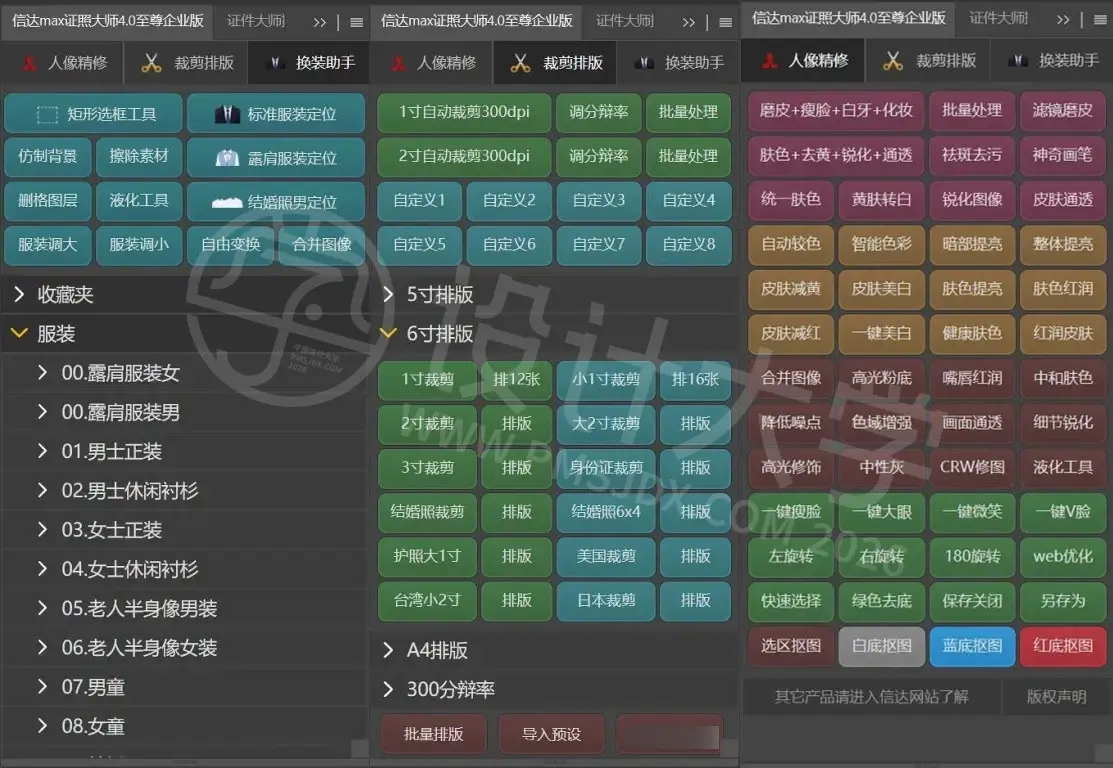Click 1寸自动裁剪300dpi button

tap(464, 112)
